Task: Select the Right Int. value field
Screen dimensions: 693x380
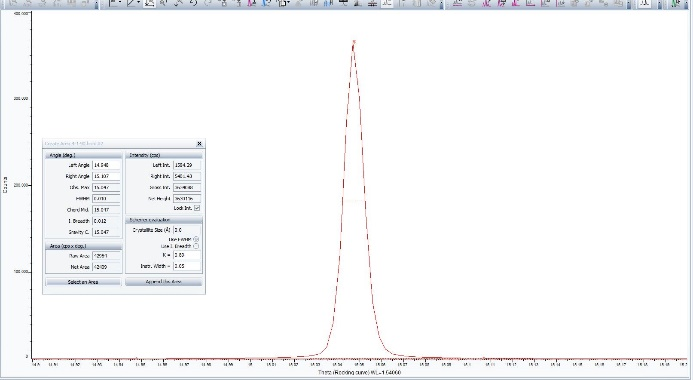Action: pyautogui.click(x=187, y=176)
